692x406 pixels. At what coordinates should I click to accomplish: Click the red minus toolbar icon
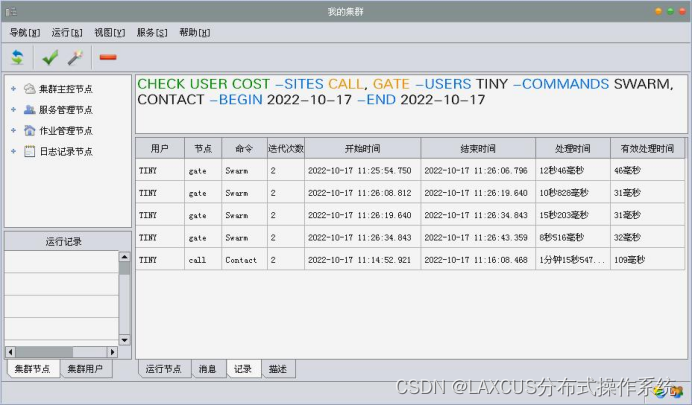tap(108, 57)
